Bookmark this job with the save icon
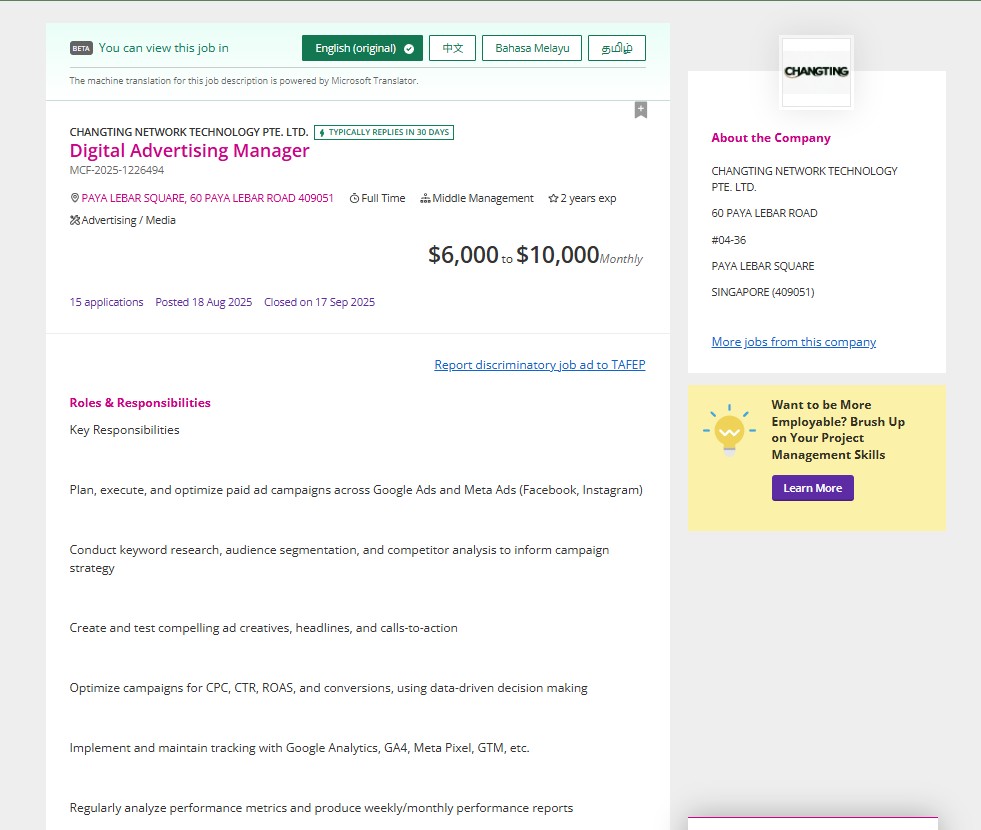981x830 pixels. coord(641,110)
